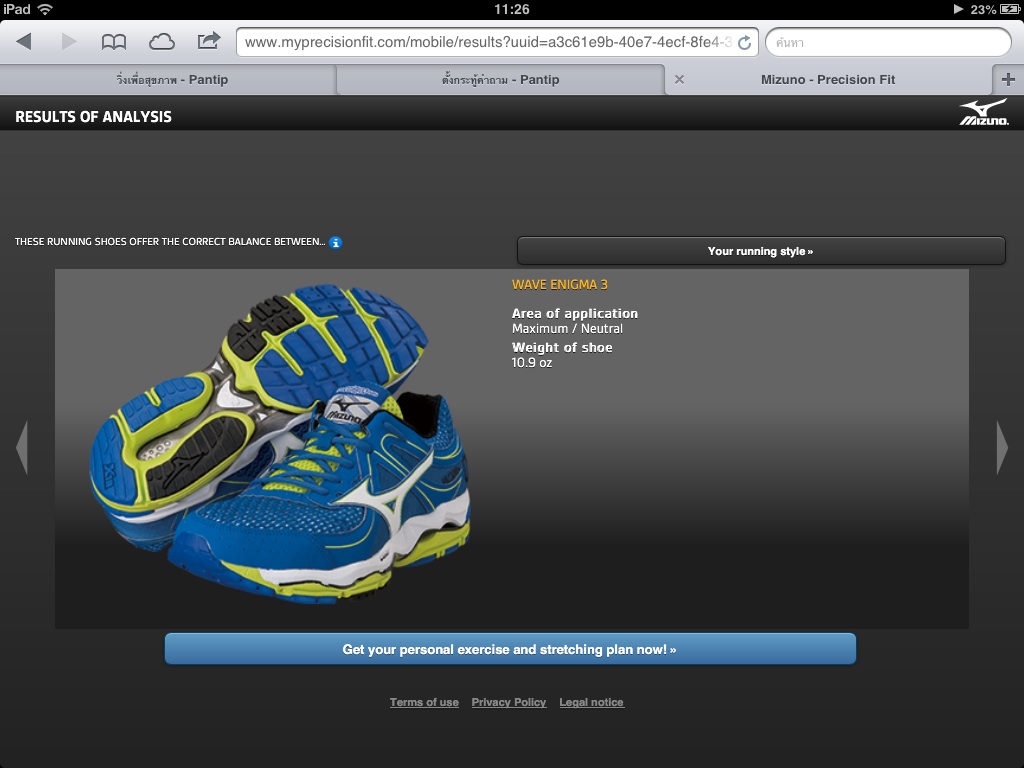Image resolution: width=1024 pixels, height=768 pixels.
Task: Open the bookmarks book icon
Action: 114,42
